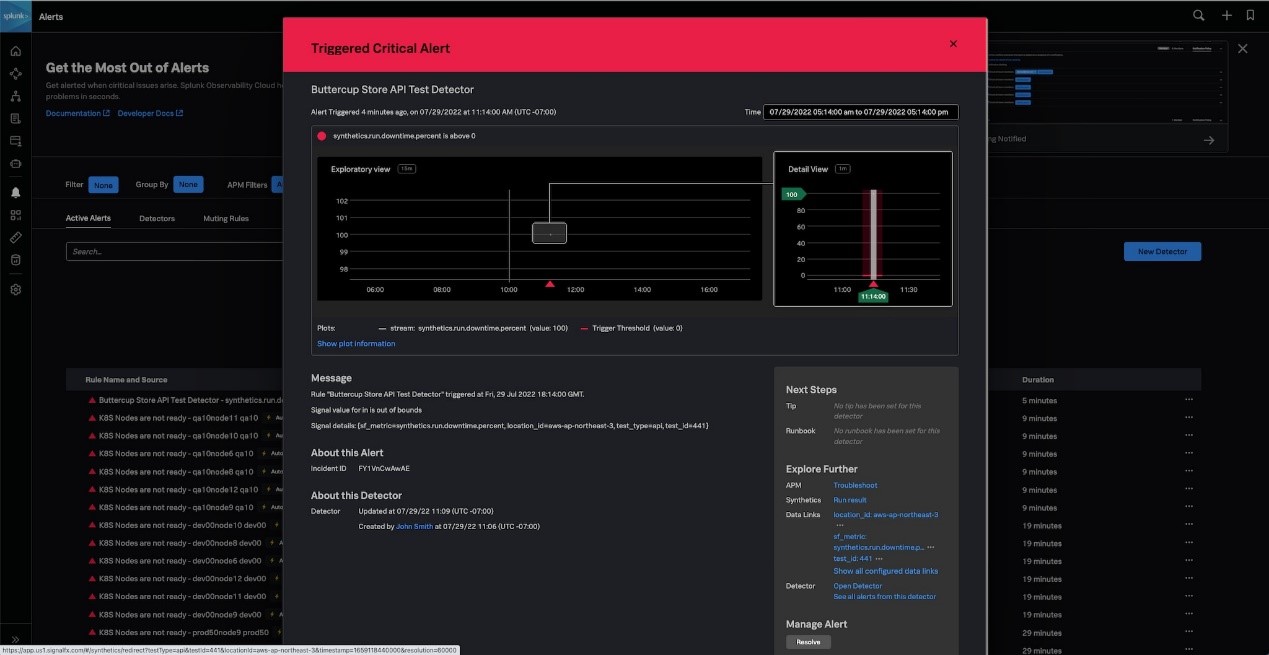Close the Triggered Critical Alert dialog
This screenshot has height=655, width=1269.
[x=953, y=44]
